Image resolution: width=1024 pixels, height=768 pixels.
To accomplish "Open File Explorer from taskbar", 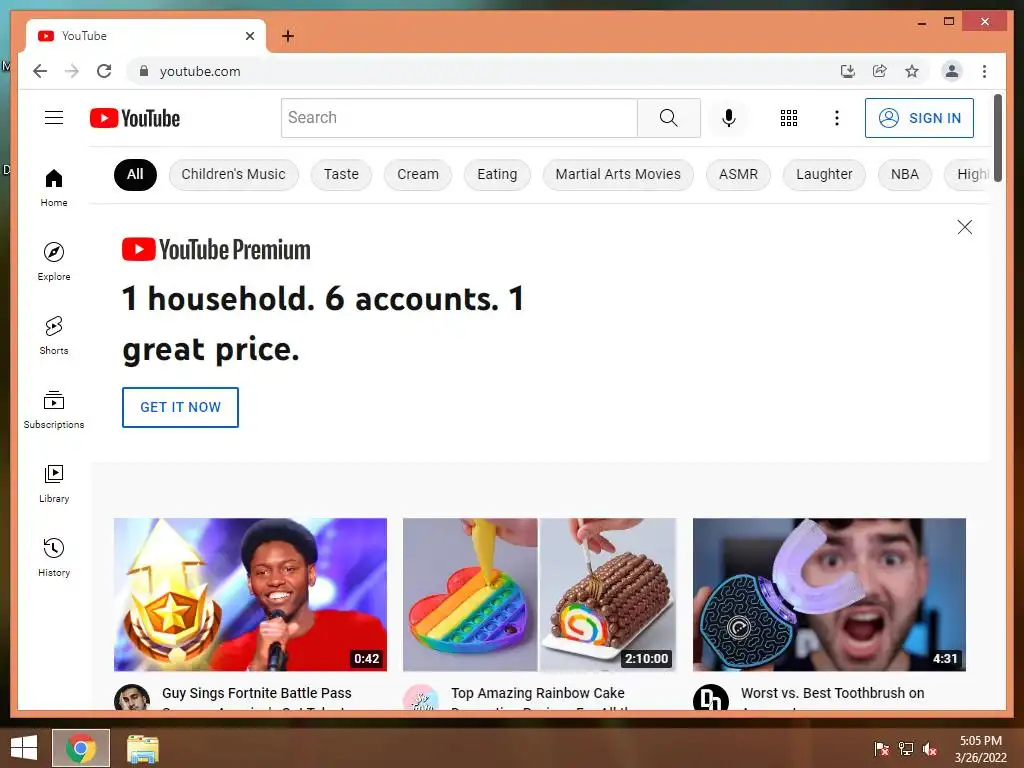I will tap(142, 748).
